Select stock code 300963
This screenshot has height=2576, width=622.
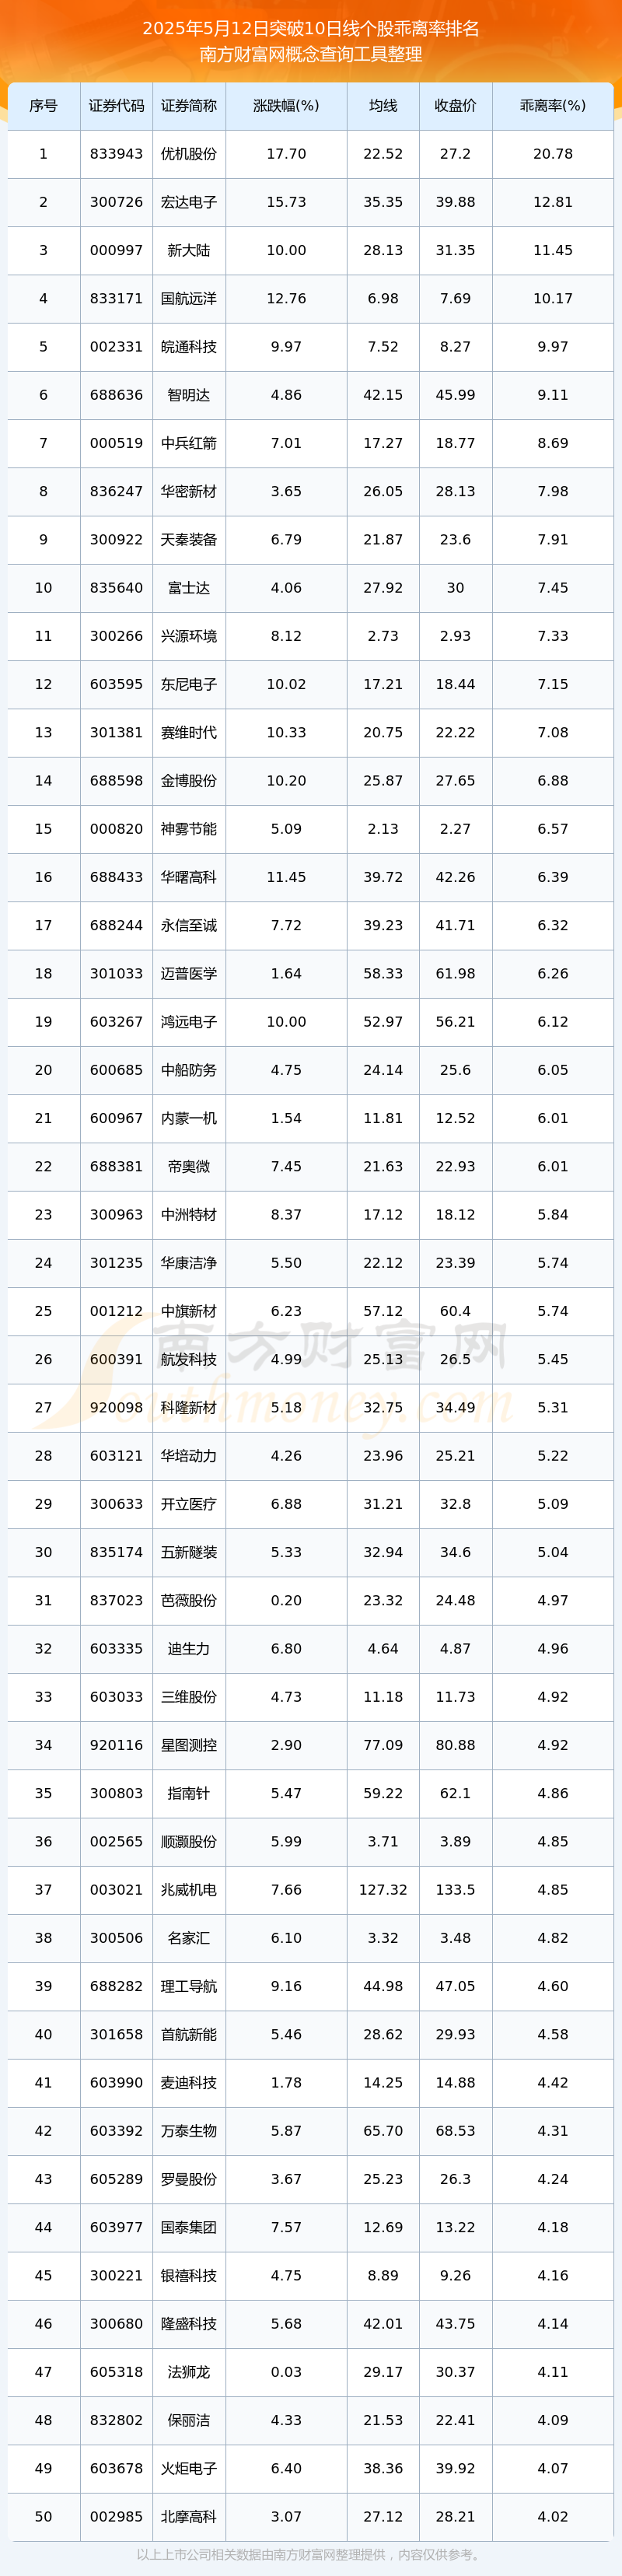pyautogui.click(x=116, y=1214)
